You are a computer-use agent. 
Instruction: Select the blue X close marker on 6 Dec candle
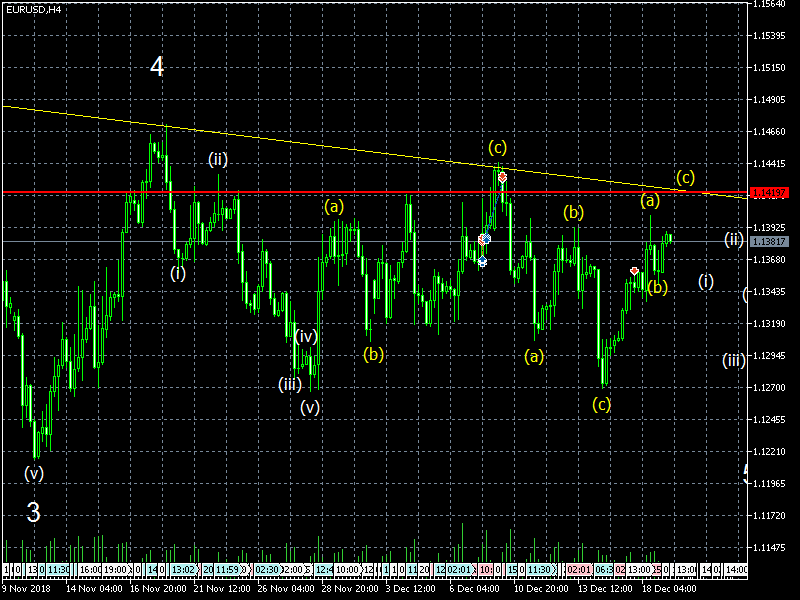click(x=487, y=239)
